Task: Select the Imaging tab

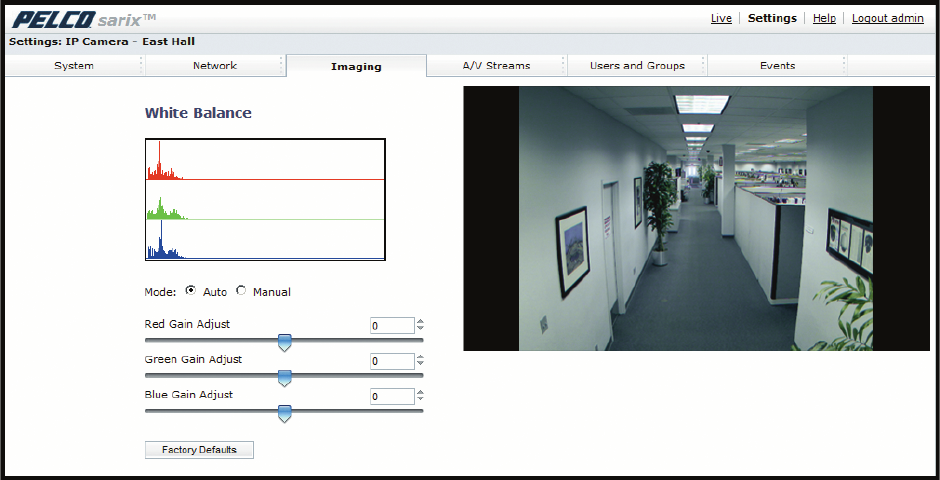Action: [356, 67]
